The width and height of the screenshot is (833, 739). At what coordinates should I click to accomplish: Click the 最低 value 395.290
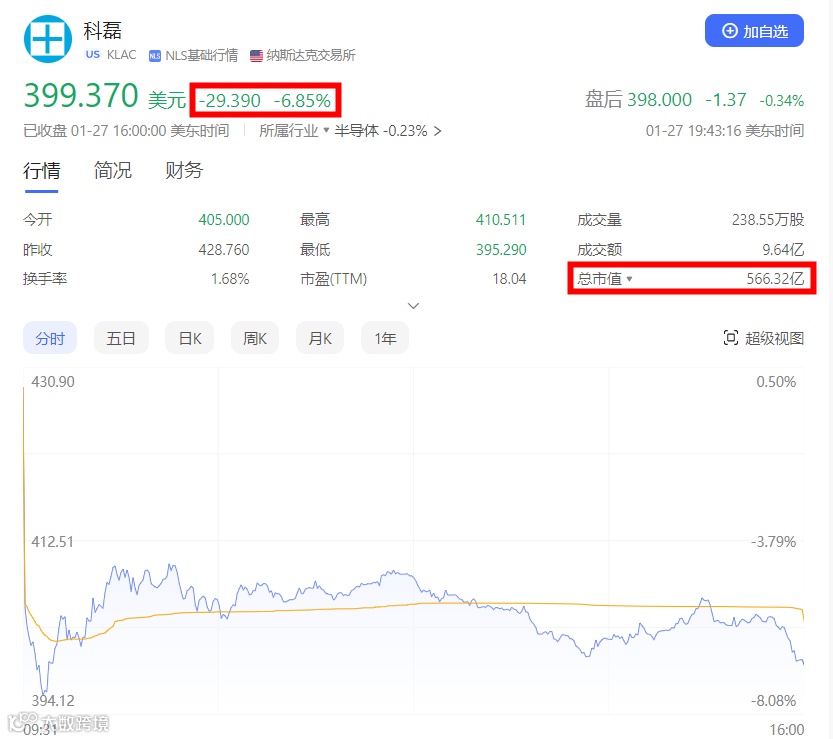(x=501, y=249)
